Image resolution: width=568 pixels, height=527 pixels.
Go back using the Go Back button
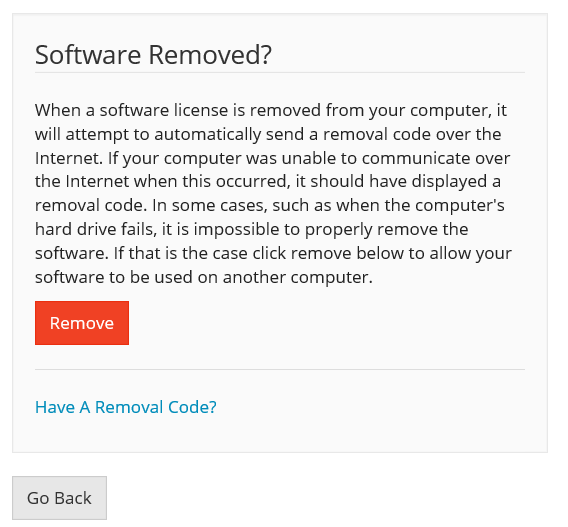pyautogui.click(x=59, y=498)
